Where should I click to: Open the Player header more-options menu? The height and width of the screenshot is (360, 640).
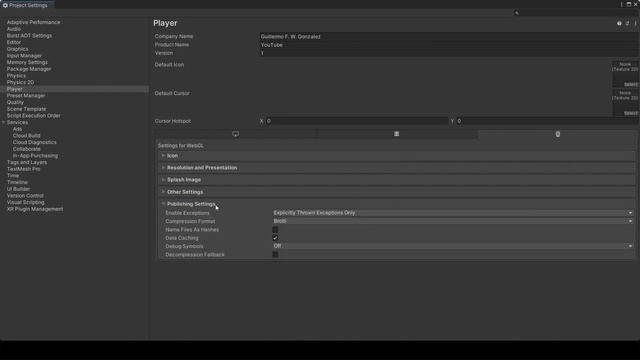pyautogui.click(x=636, y=23)
